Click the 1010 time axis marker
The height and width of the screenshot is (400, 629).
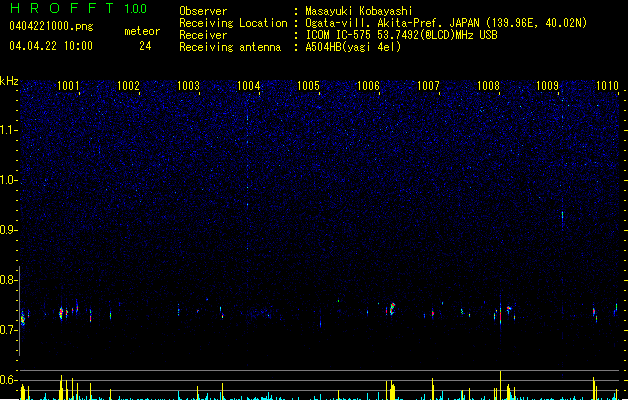coord(607,86)
